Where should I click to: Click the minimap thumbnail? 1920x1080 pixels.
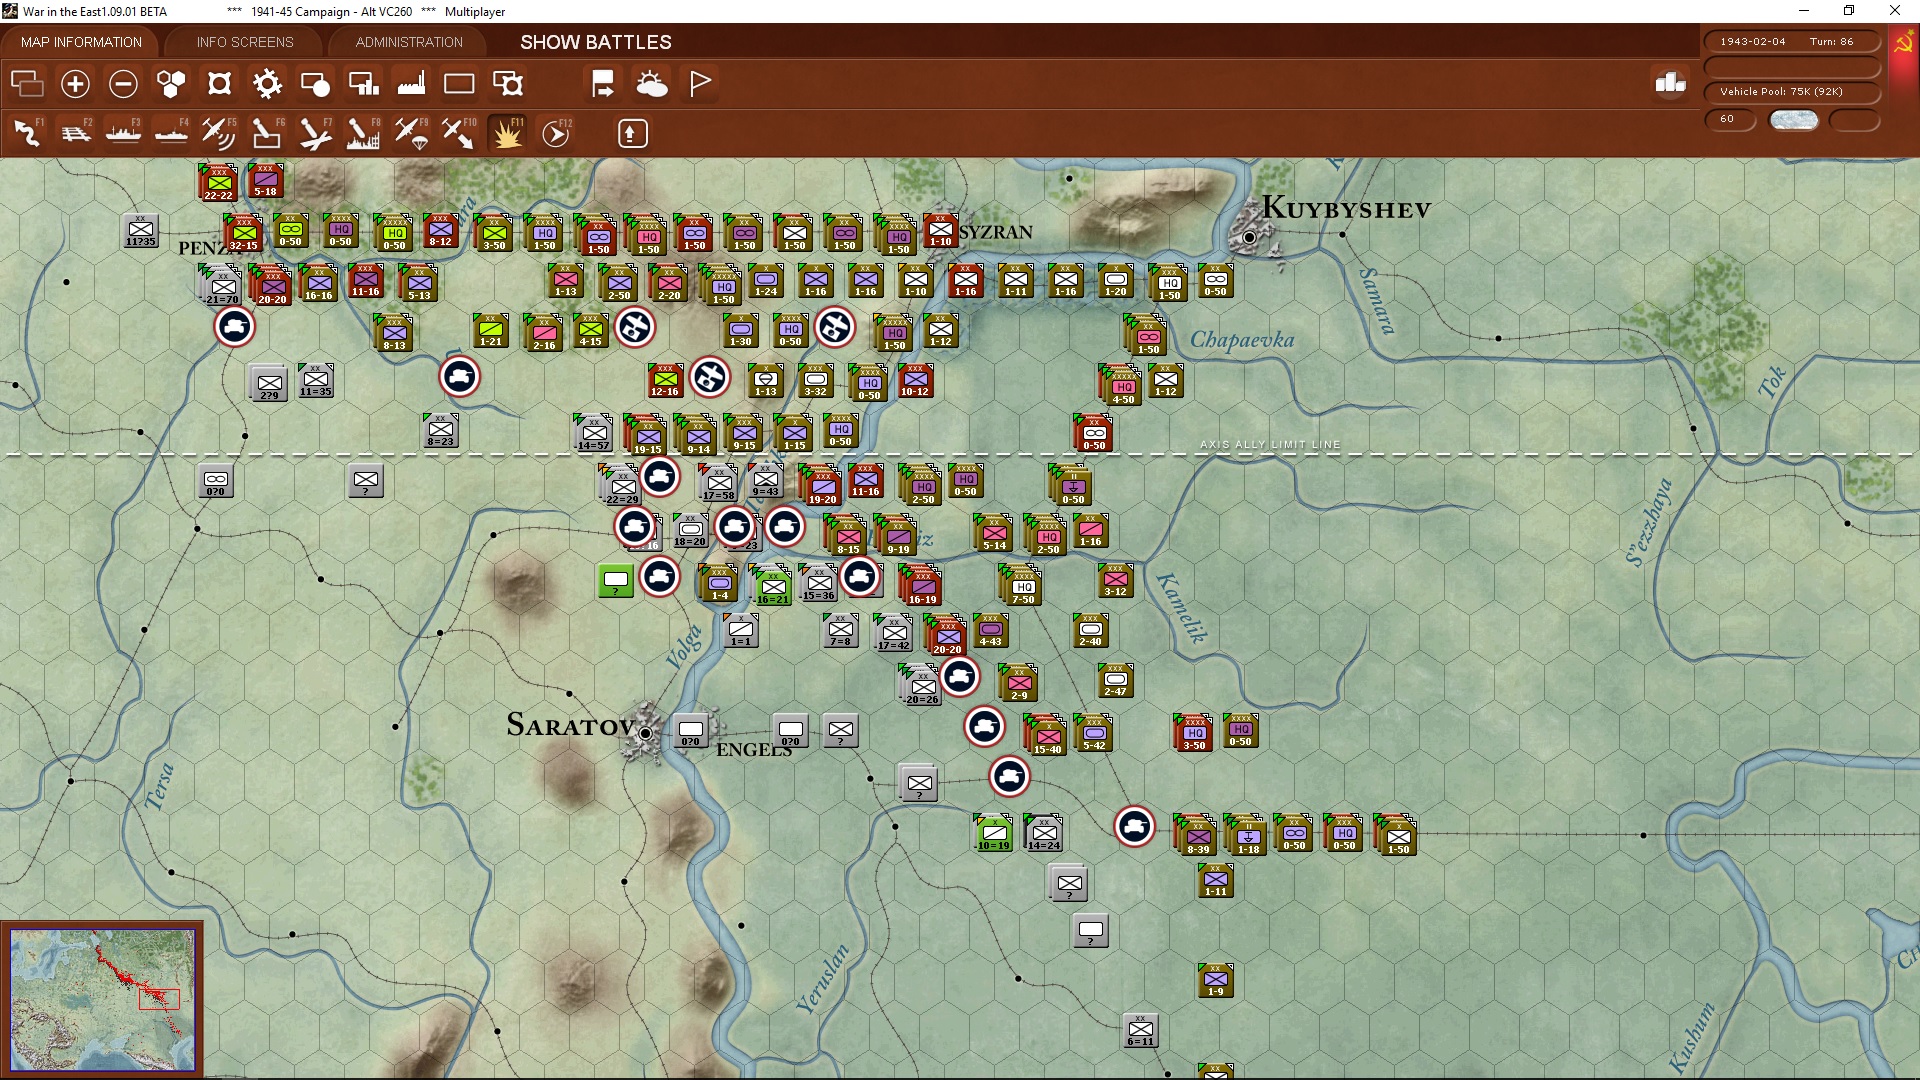[x=102, y=998]
